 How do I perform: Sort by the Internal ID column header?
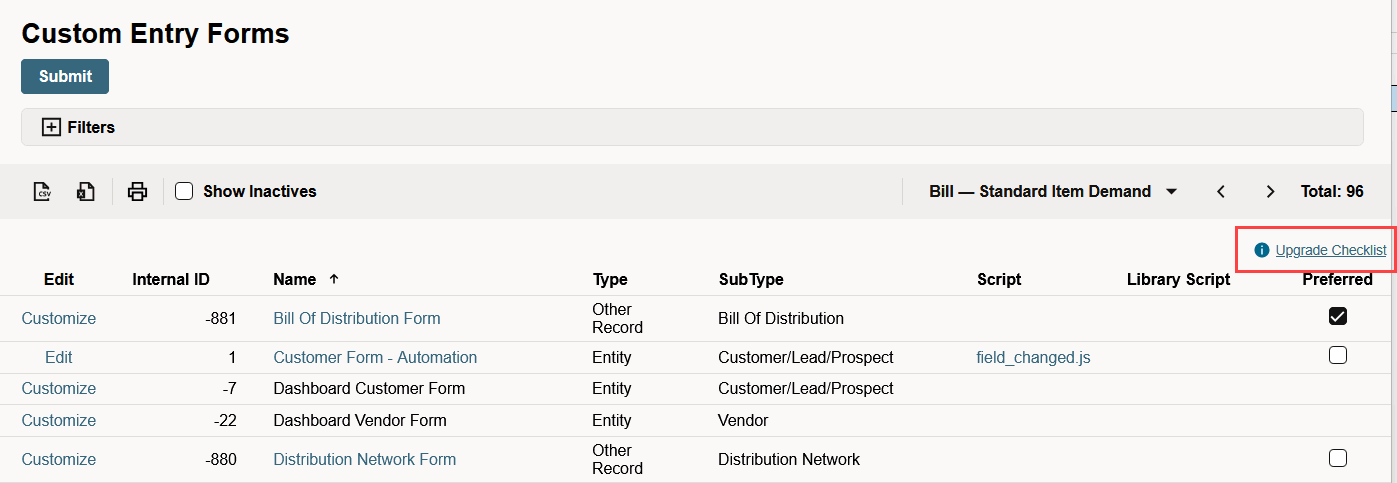[x=171, y=279]
